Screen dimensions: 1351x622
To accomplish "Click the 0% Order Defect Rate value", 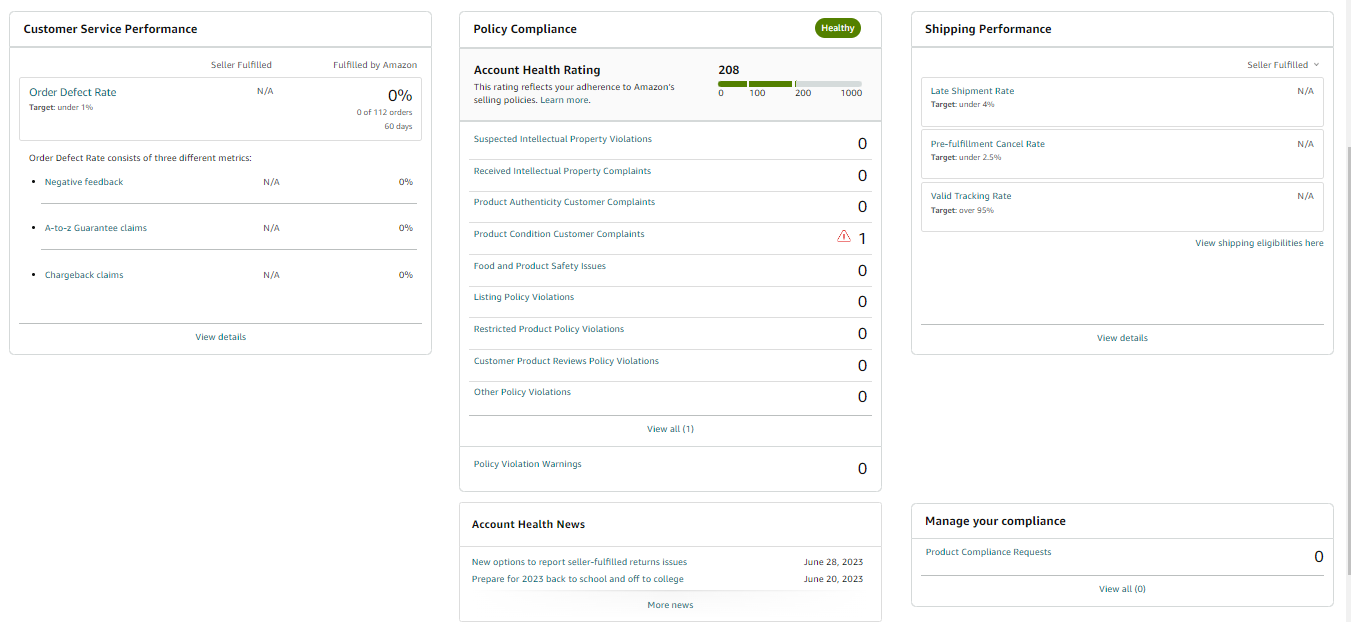I will click(x=400, y=96).
